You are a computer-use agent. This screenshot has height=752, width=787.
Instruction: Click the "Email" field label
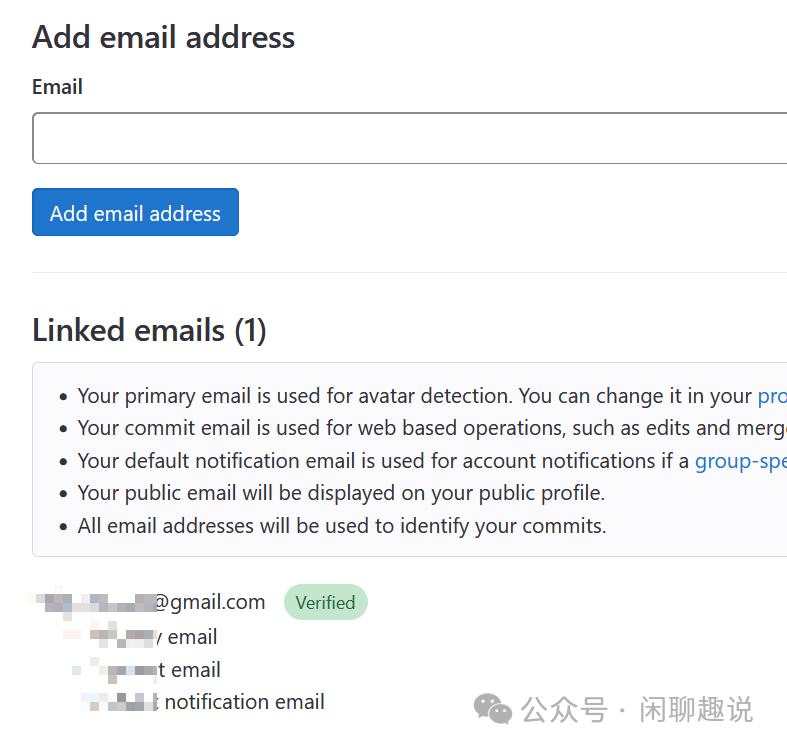[x=57, y=87]
